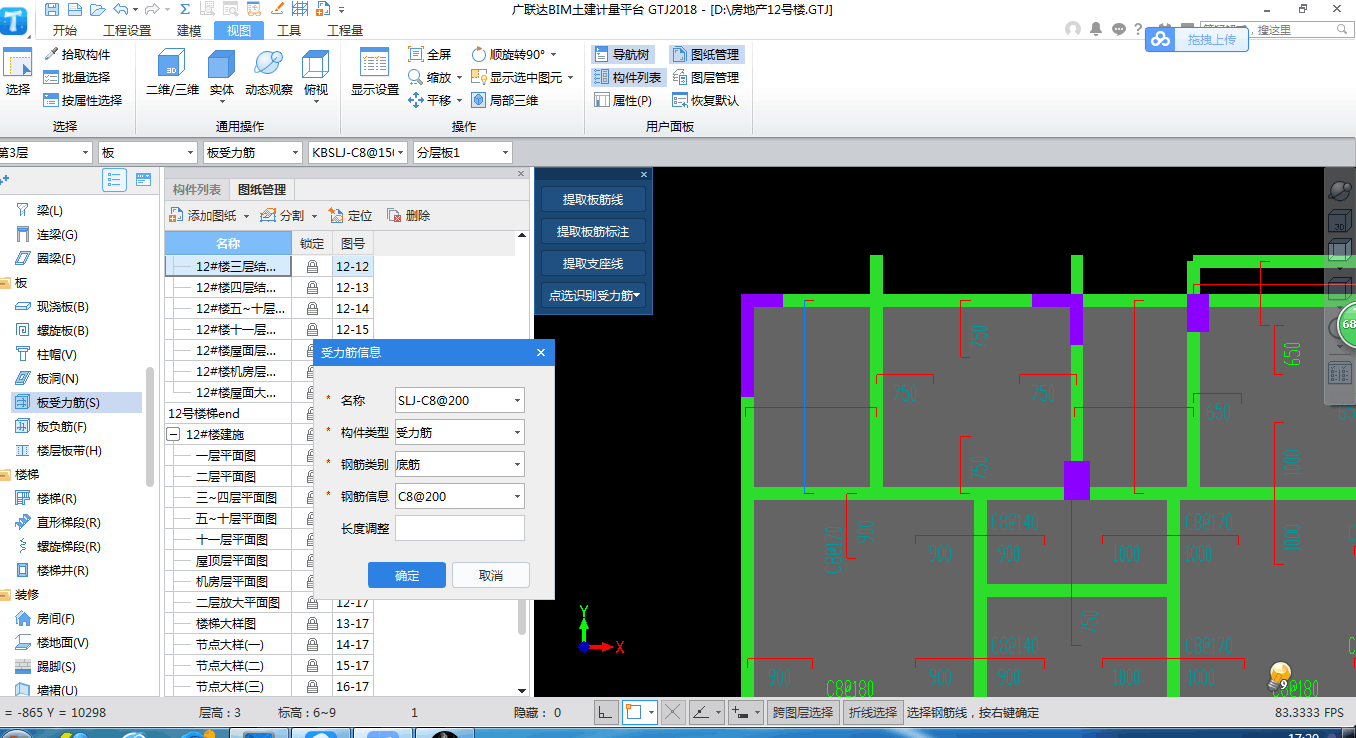1356x738 pixels.
Task: Click the Σ summary calculation icon
Action: pos(186,9)
